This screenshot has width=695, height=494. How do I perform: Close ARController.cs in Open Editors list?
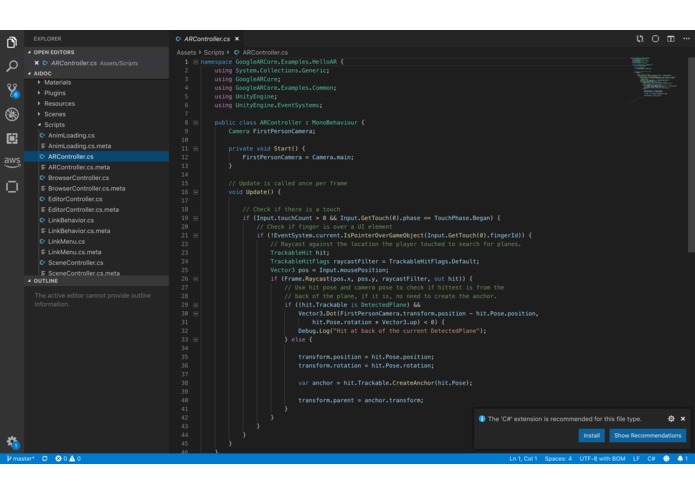click(x=37, y=63)
